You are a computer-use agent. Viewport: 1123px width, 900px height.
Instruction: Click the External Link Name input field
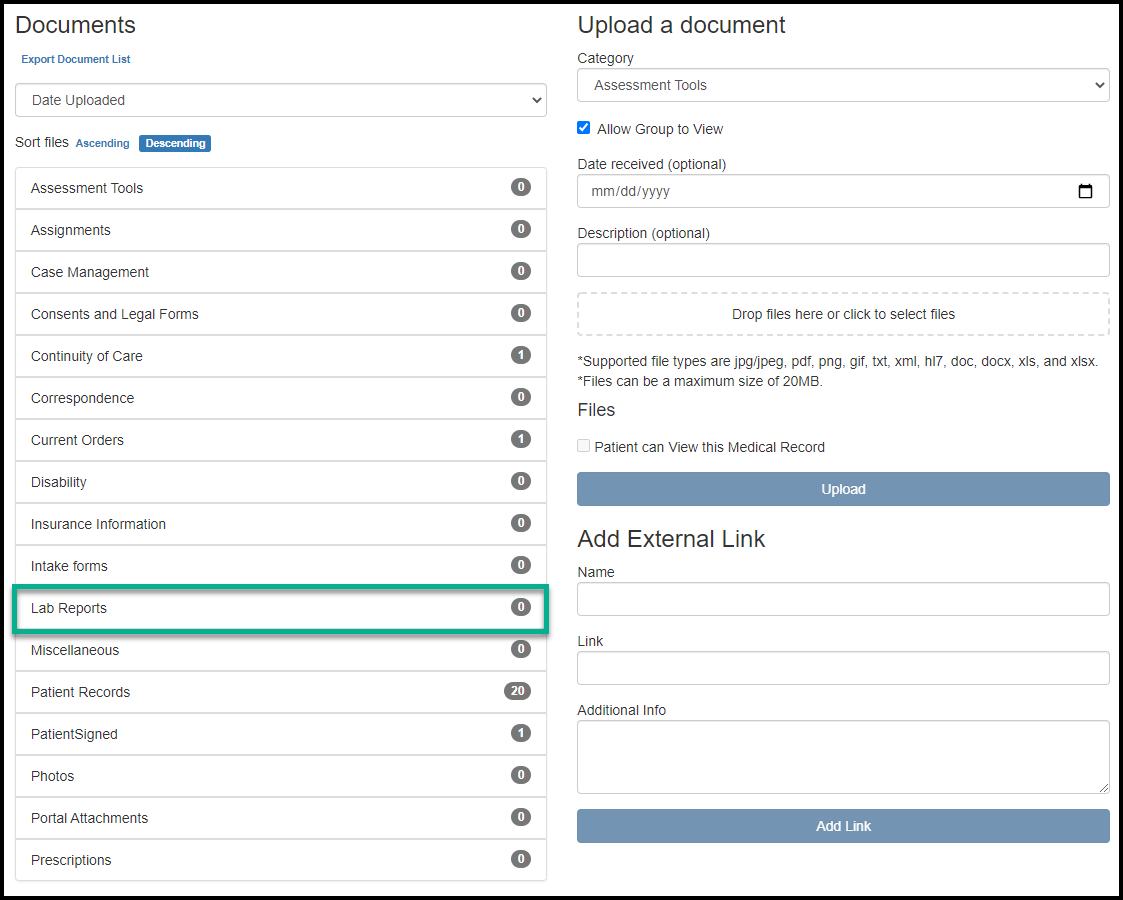coord(842,599)
